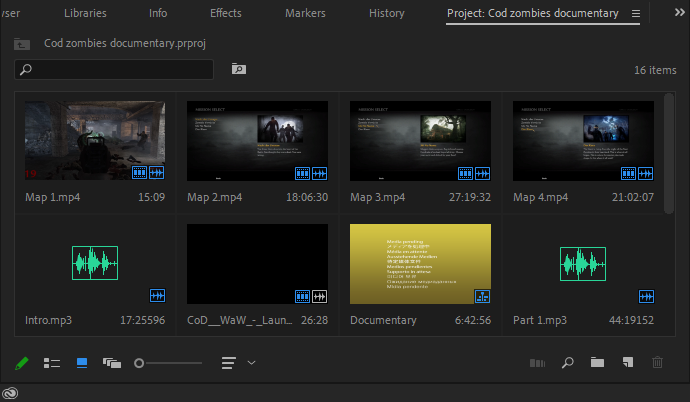Click video usage badge on Map 1.mp4
This screenshot has width=690, height=402.
[x=139, y=173]
